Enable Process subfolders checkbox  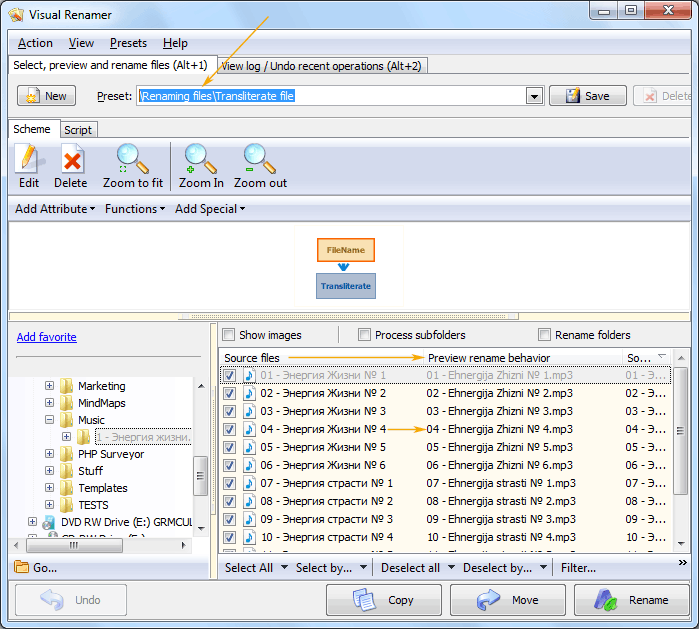point(364,335)
